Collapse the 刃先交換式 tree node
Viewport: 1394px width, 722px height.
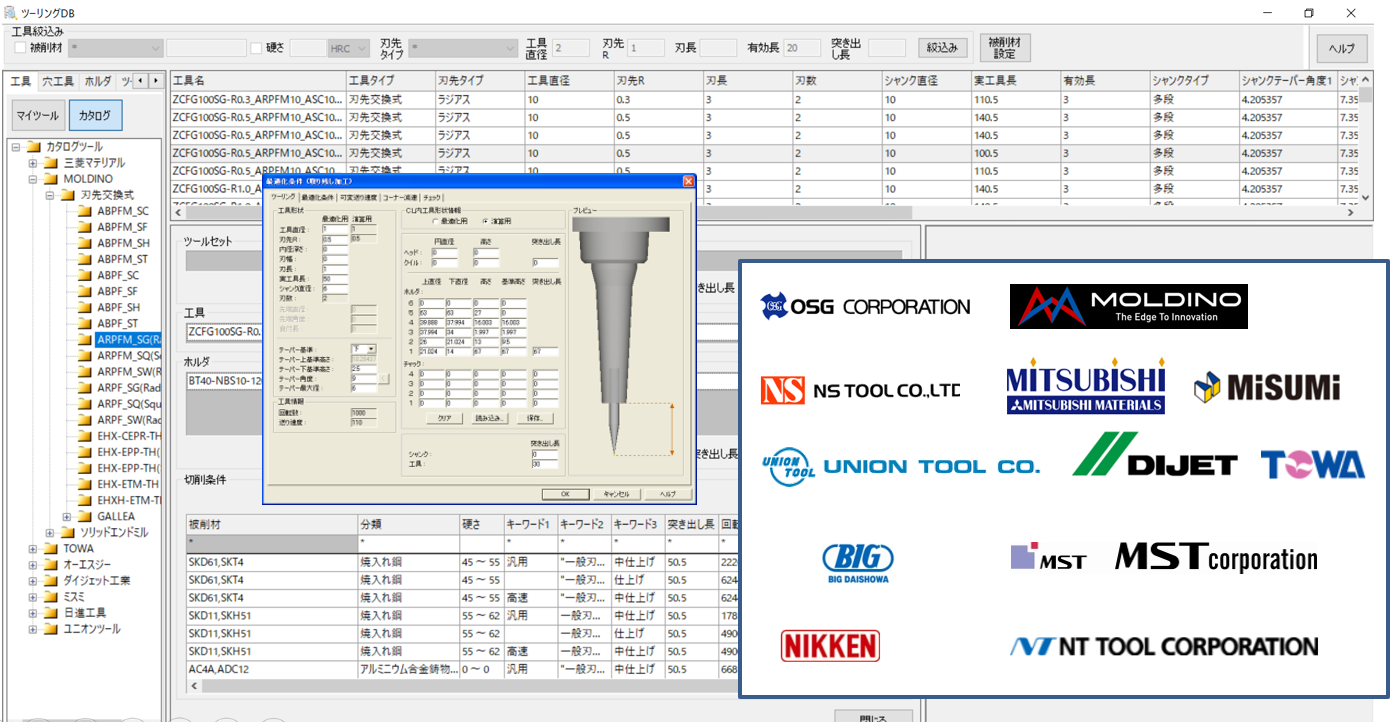[x=50, y=195]
